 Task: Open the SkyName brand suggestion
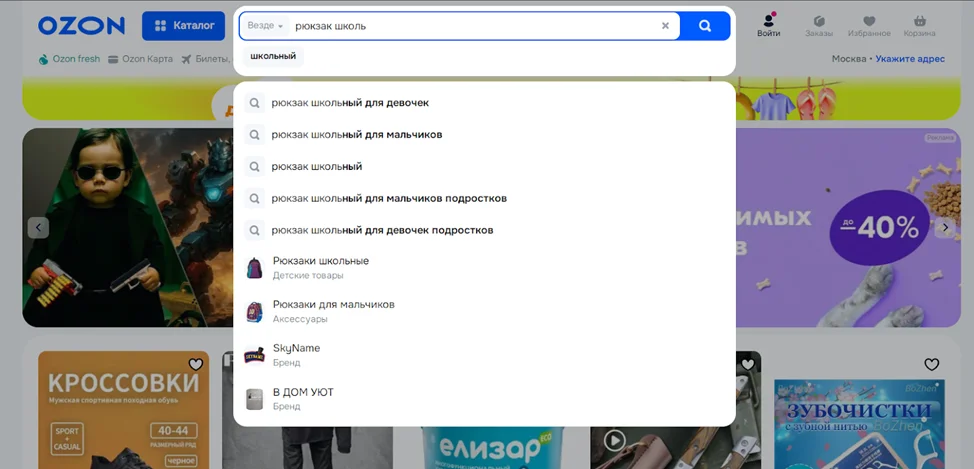tap(296, 354)
